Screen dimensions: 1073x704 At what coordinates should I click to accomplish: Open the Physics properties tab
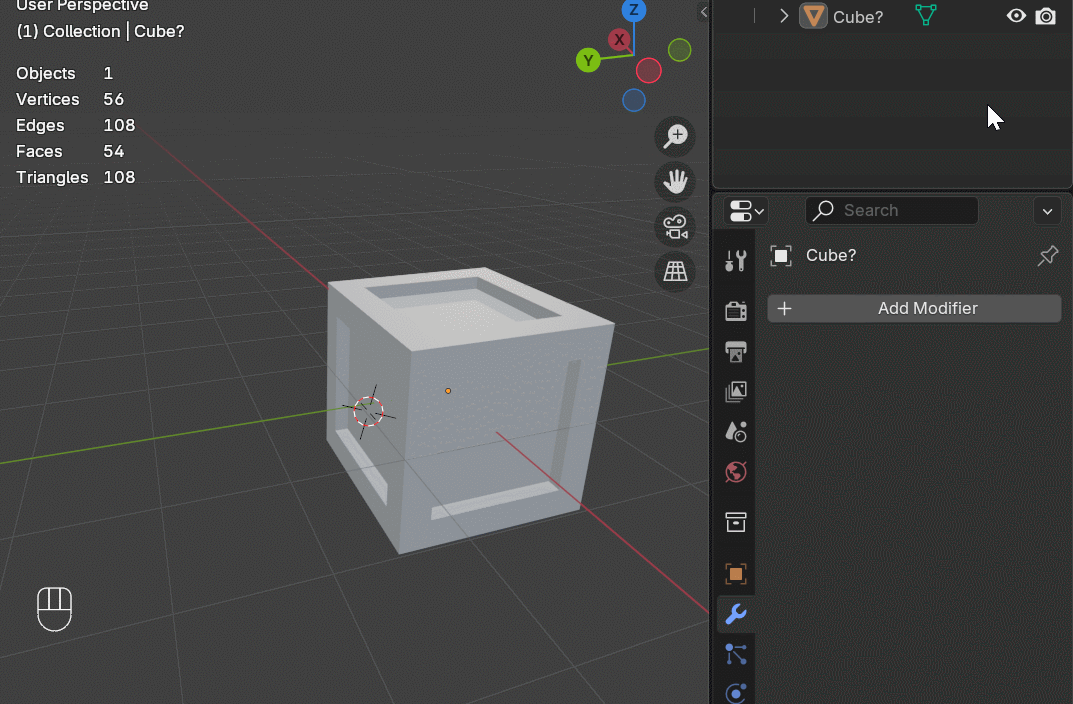coord(735,692)
